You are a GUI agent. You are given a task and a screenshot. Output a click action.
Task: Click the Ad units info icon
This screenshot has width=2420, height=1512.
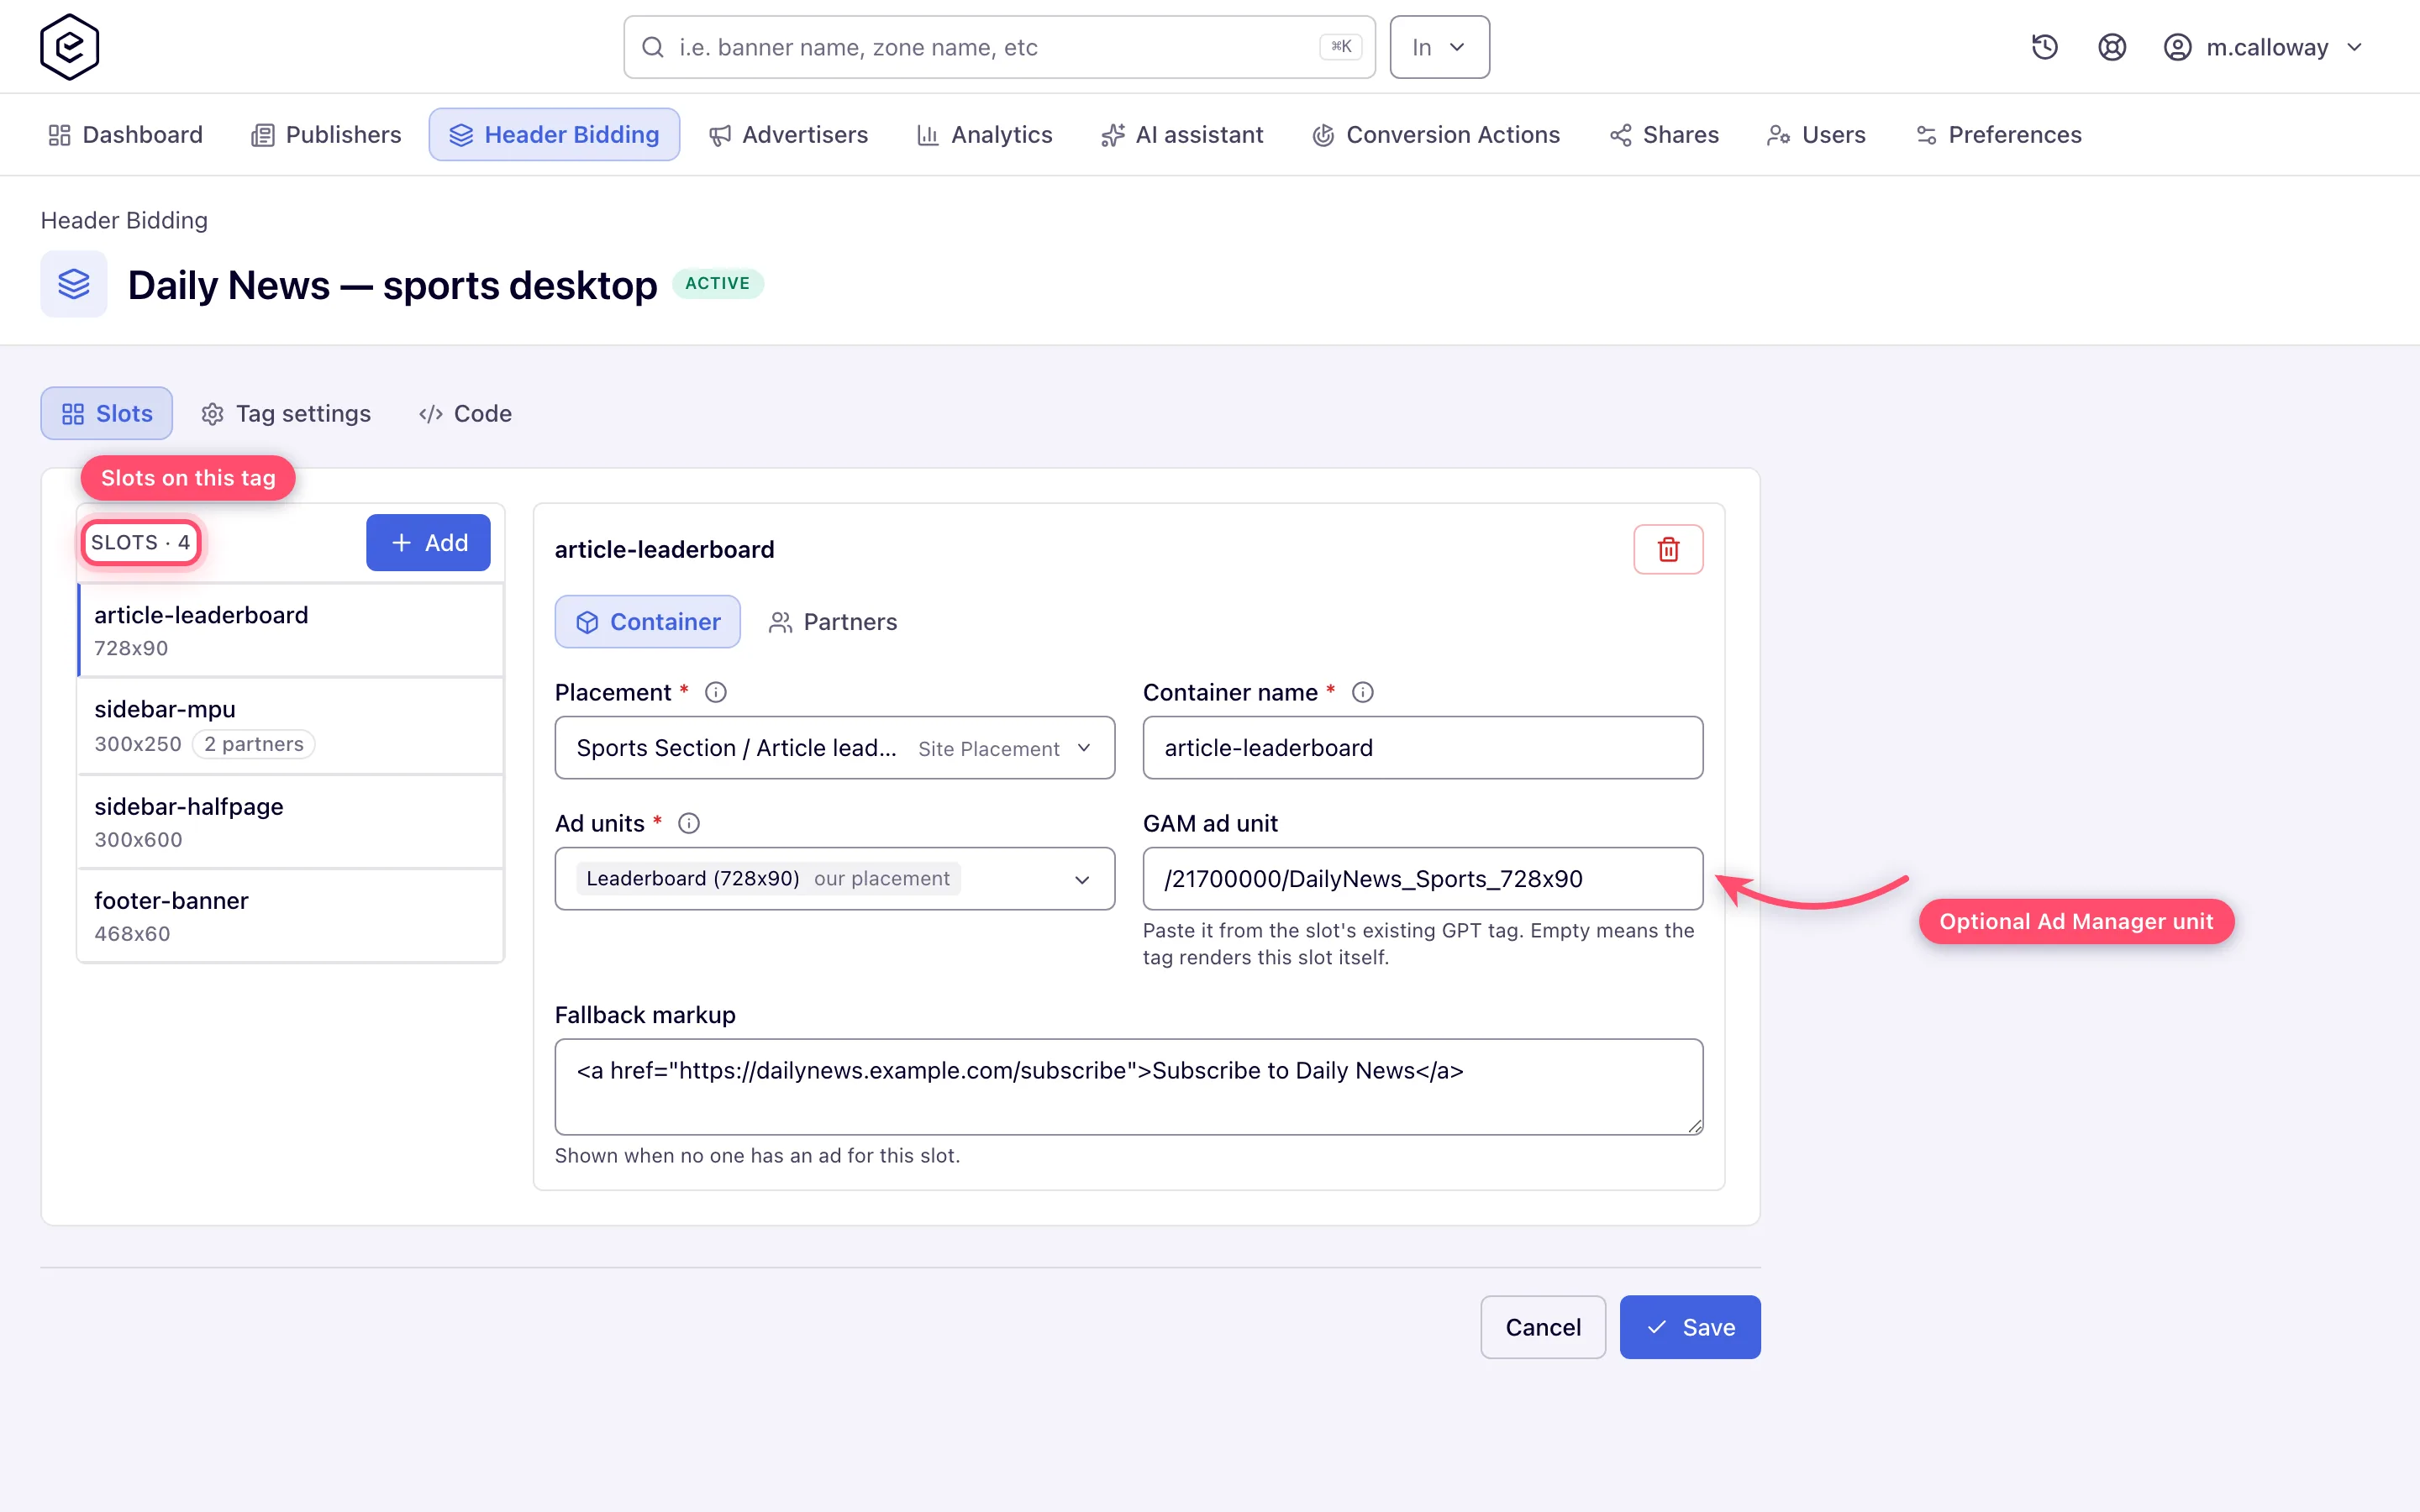pos(689,823)
